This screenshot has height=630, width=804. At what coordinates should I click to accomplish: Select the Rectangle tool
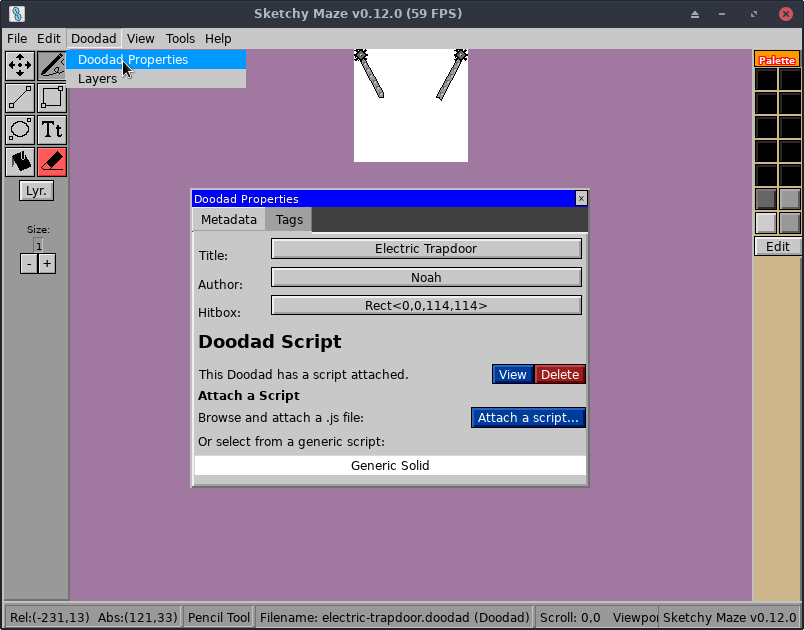click(x=51, y=97)
